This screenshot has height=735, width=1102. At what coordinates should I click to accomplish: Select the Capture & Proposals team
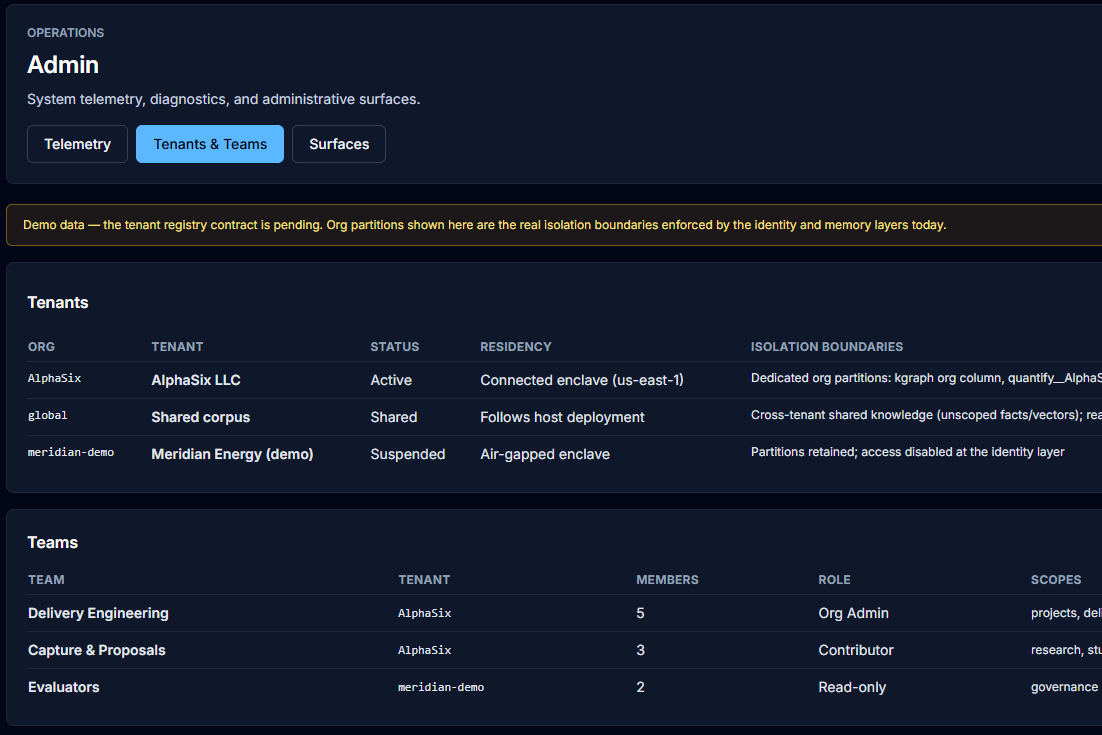coord(97,651)
